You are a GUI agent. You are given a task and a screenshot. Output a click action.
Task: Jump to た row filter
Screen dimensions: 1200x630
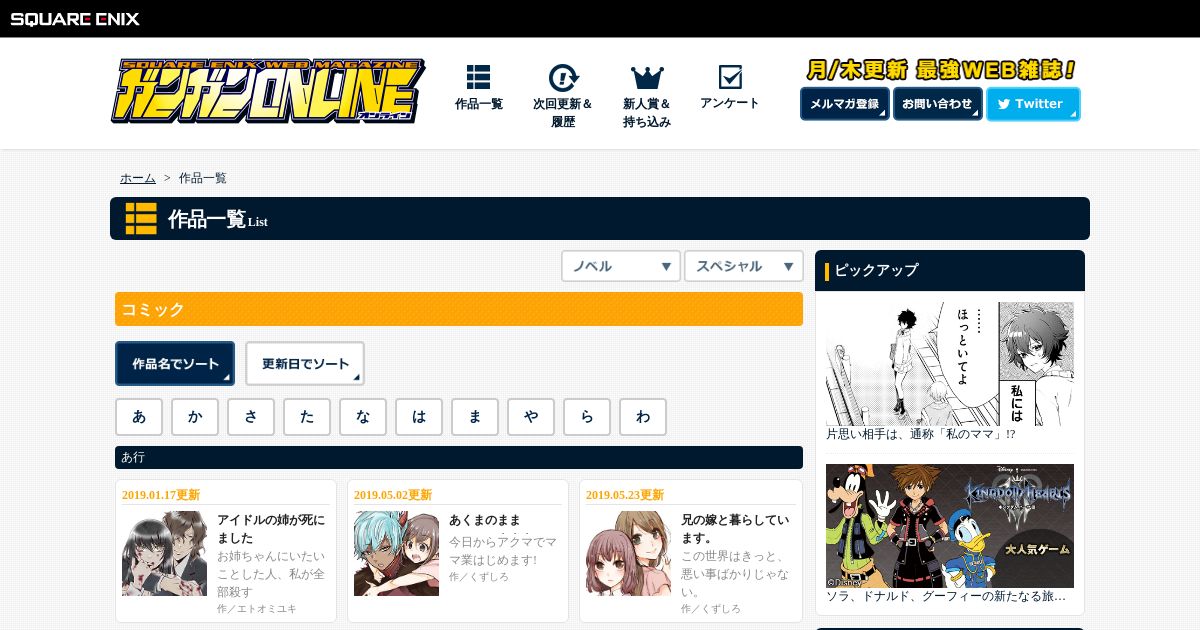click(x=307, y=417)
